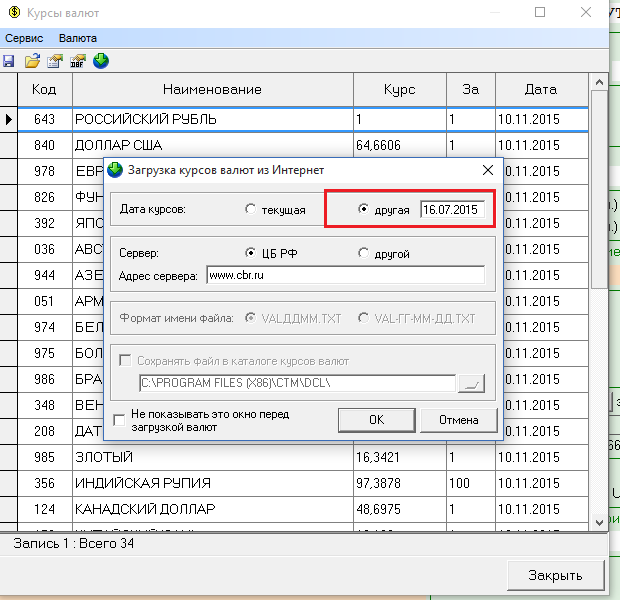Open the 'Валюта' menu
The width and height of the screenshot is (620, 600).
coord(78,37)
